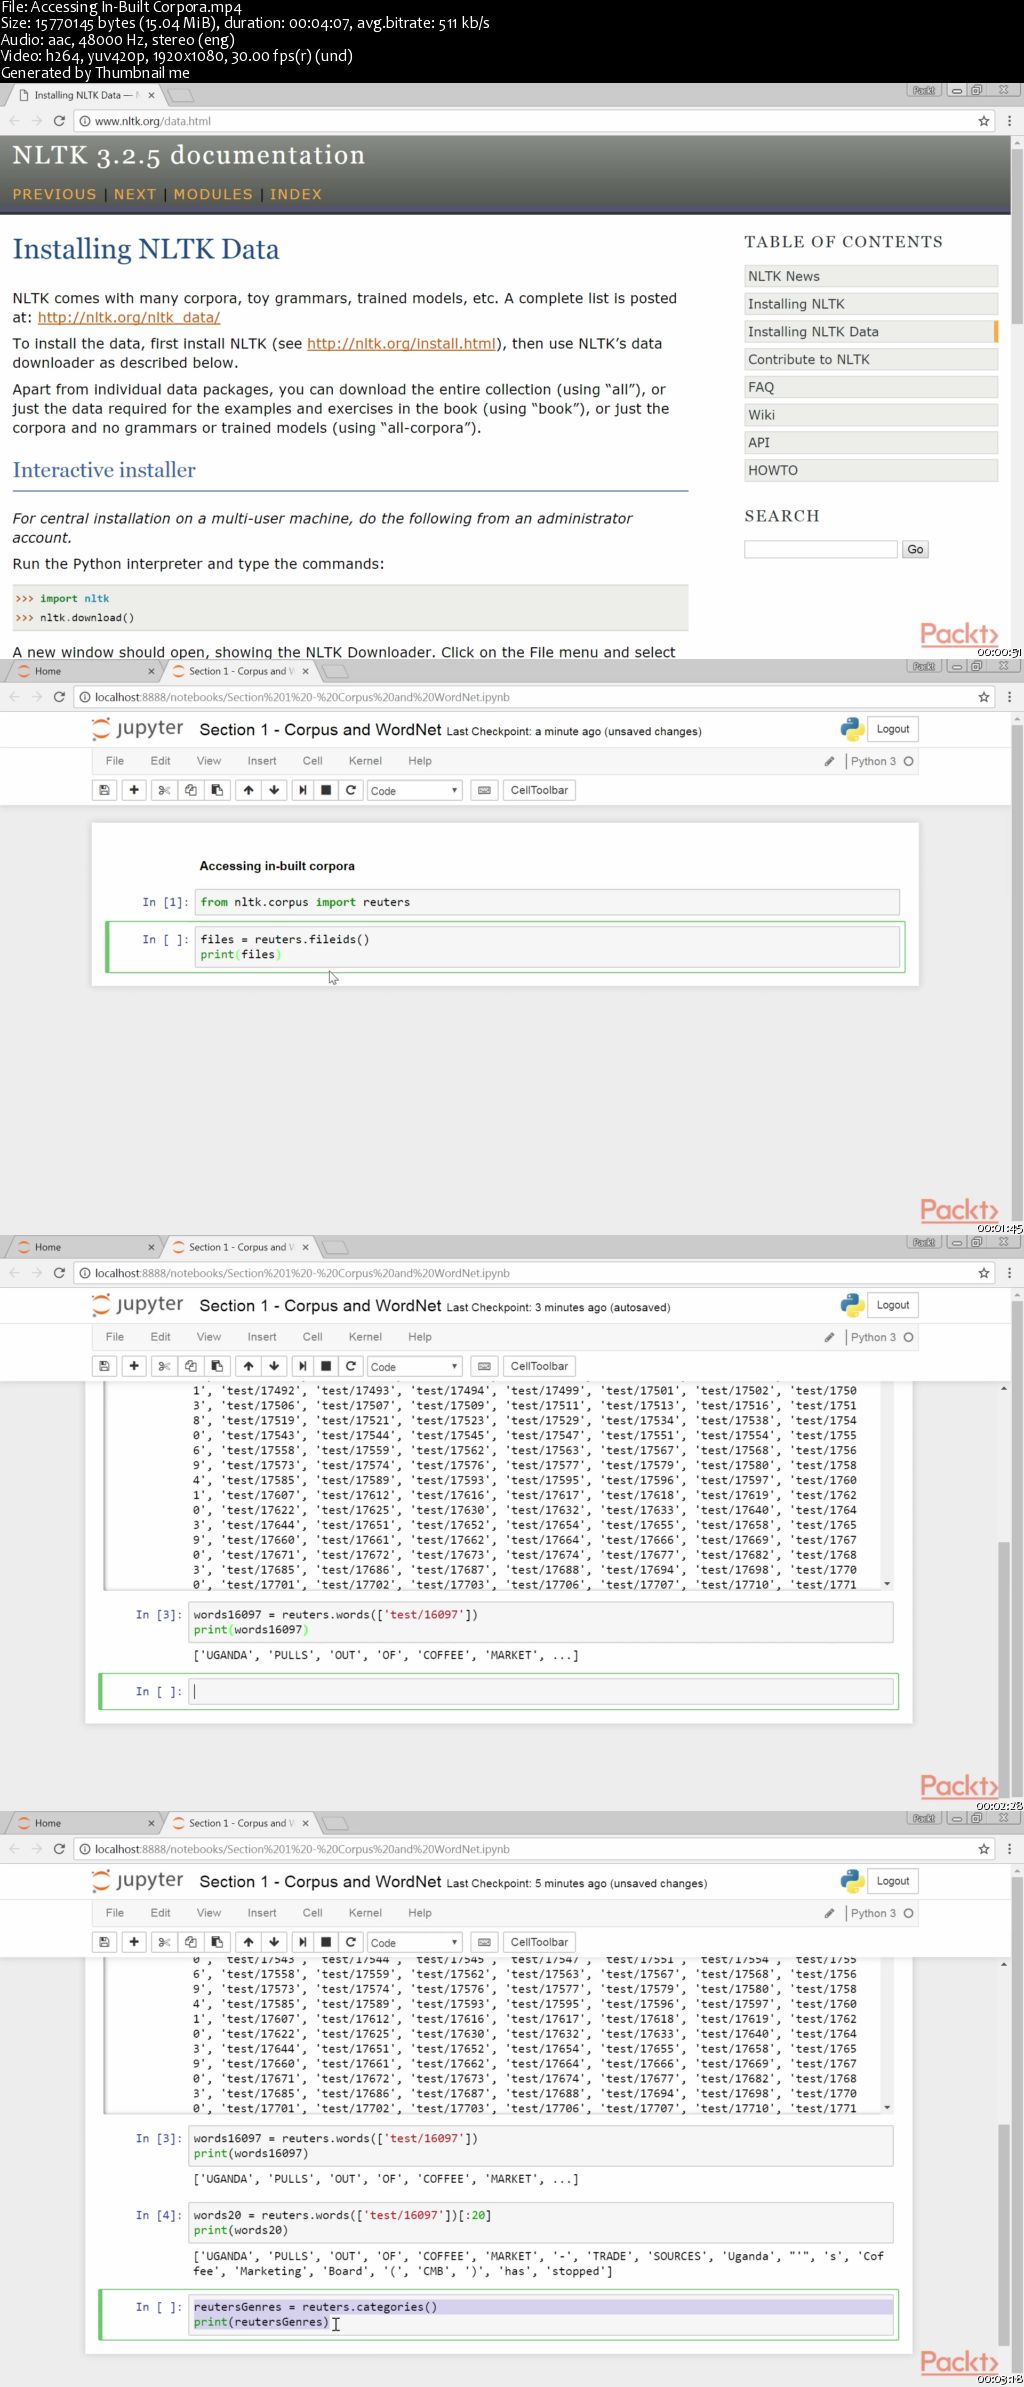Screen dimensions: 1024x2387
Task: Select 'Contribute to NLTK' in table of contents
Action: point(871,359)
